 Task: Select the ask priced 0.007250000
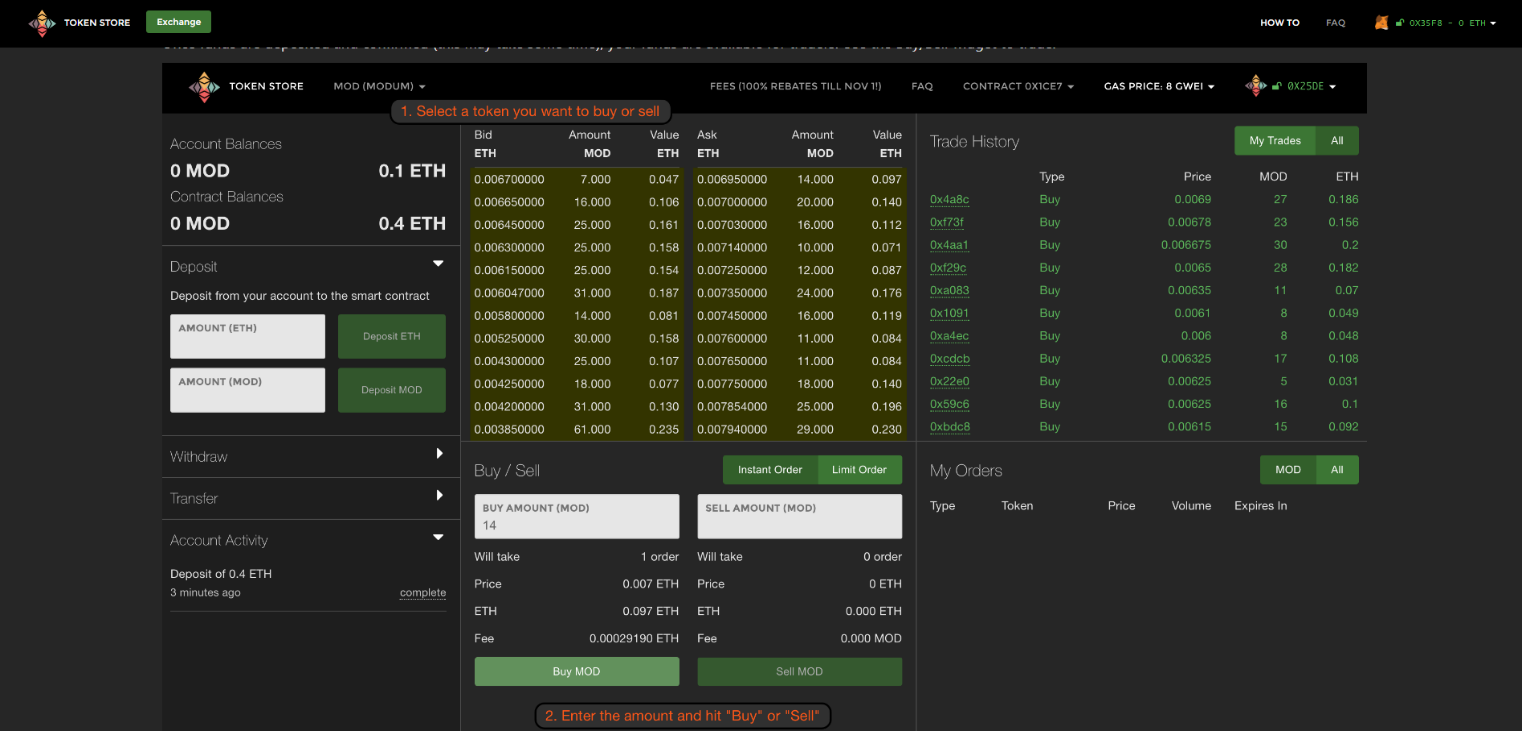(800, 270)
